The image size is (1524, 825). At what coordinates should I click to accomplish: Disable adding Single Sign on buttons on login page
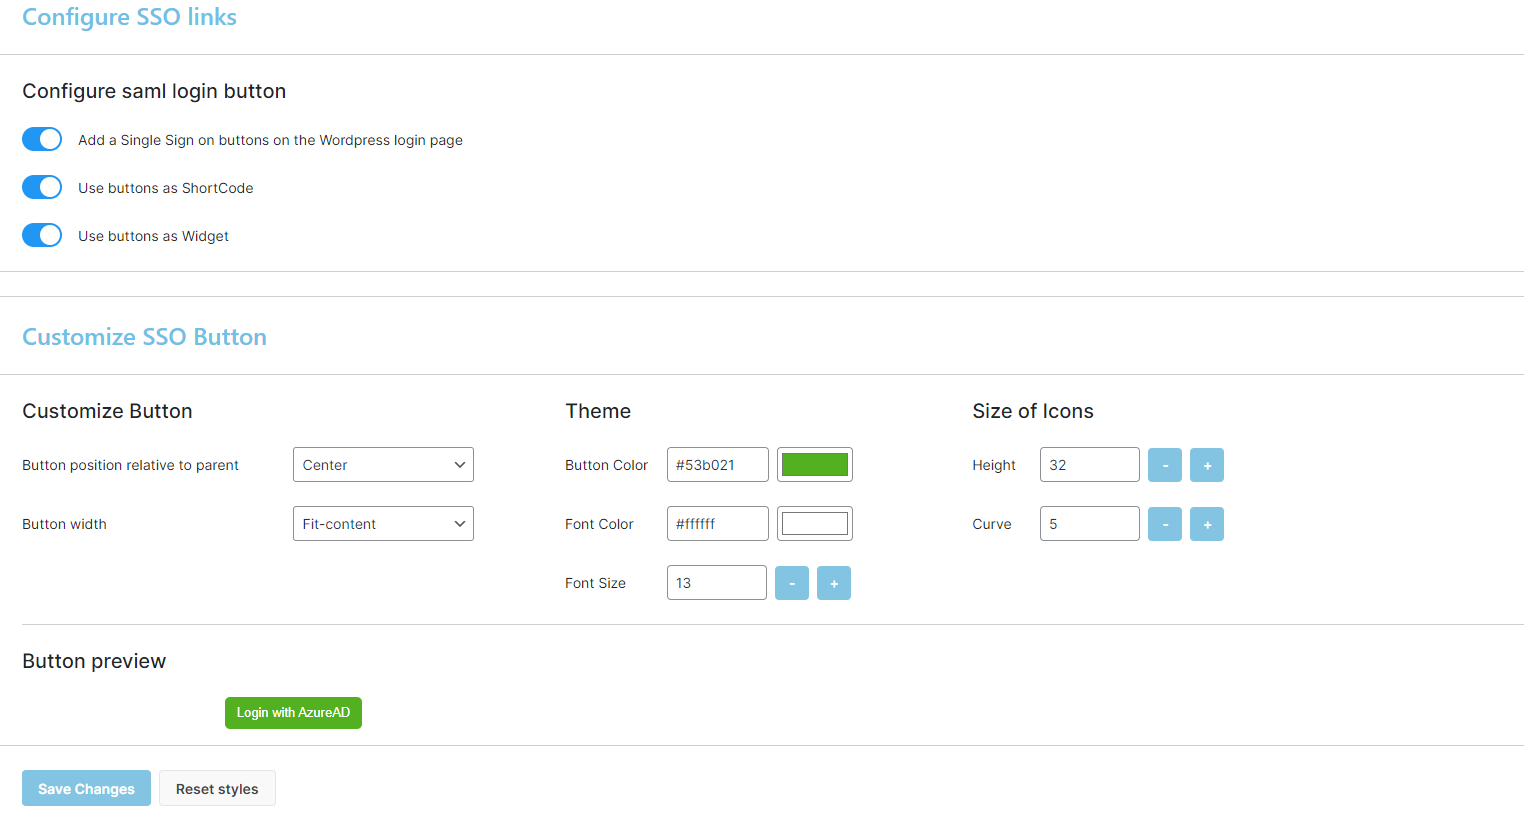[x=41, y=139]
